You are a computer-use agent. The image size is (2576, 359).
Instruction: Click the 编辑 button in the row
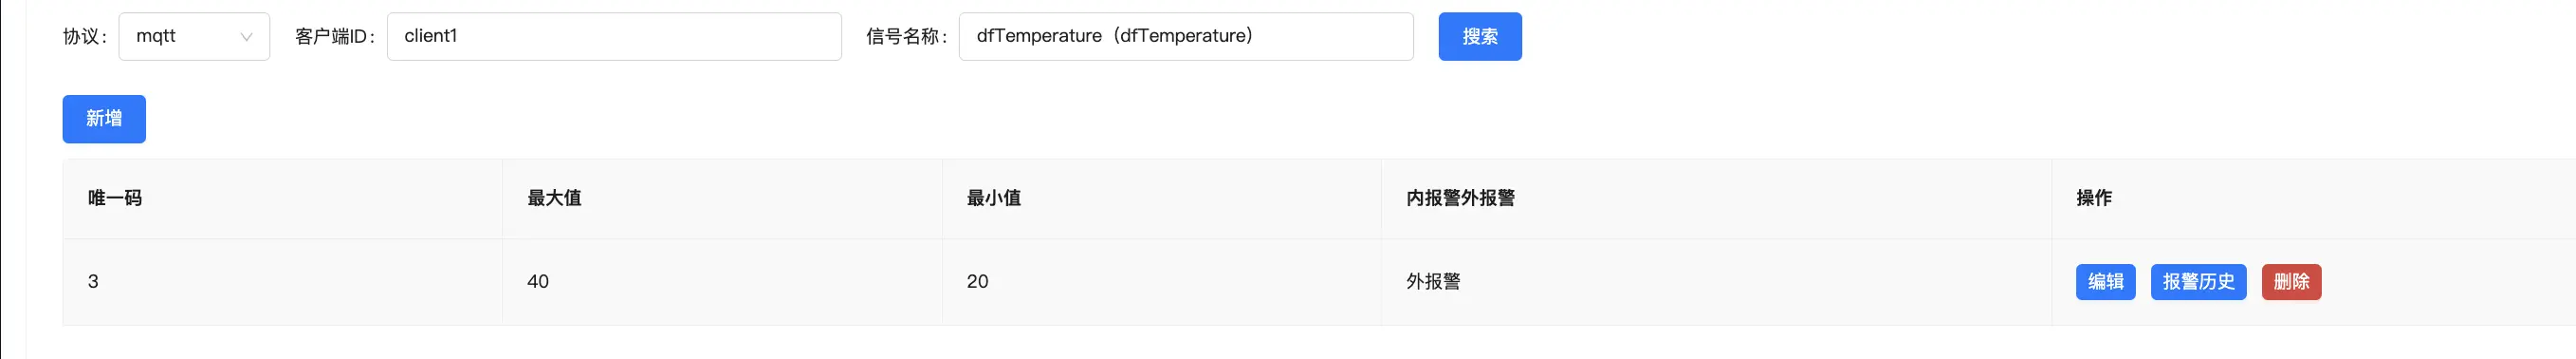2106,282
